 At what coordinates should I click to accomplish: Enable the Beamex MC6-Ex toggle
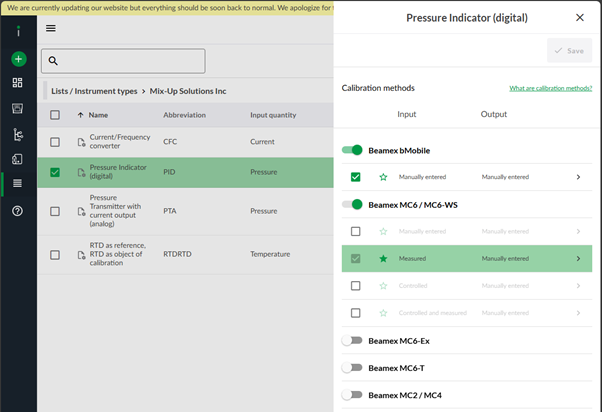352,341
